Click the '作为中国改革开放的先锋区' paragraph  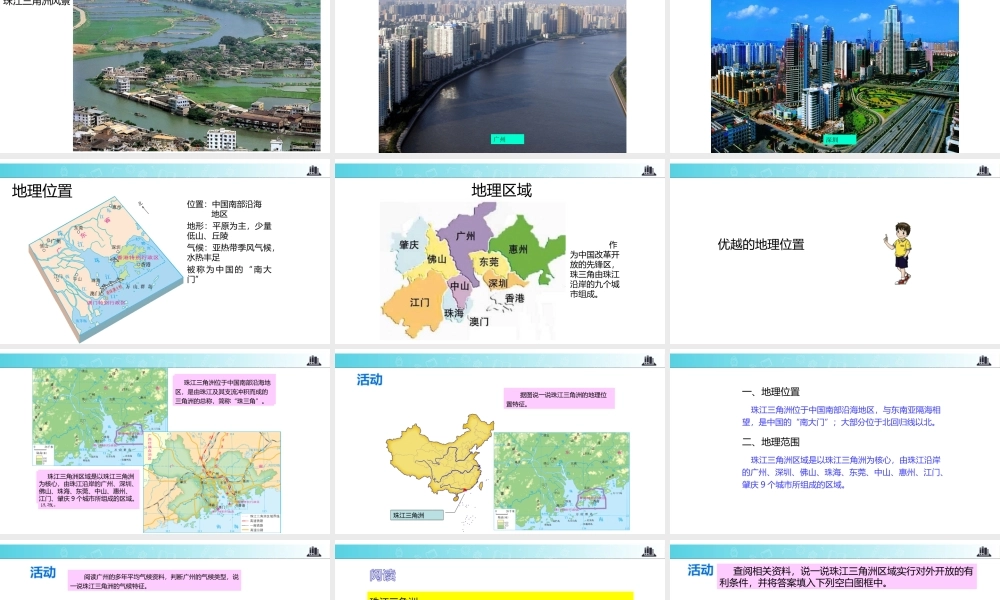click(594, 269)
